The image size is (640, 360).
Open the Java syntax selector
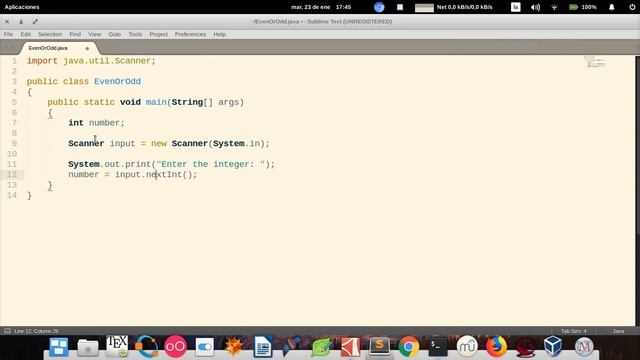coord(618,331)
